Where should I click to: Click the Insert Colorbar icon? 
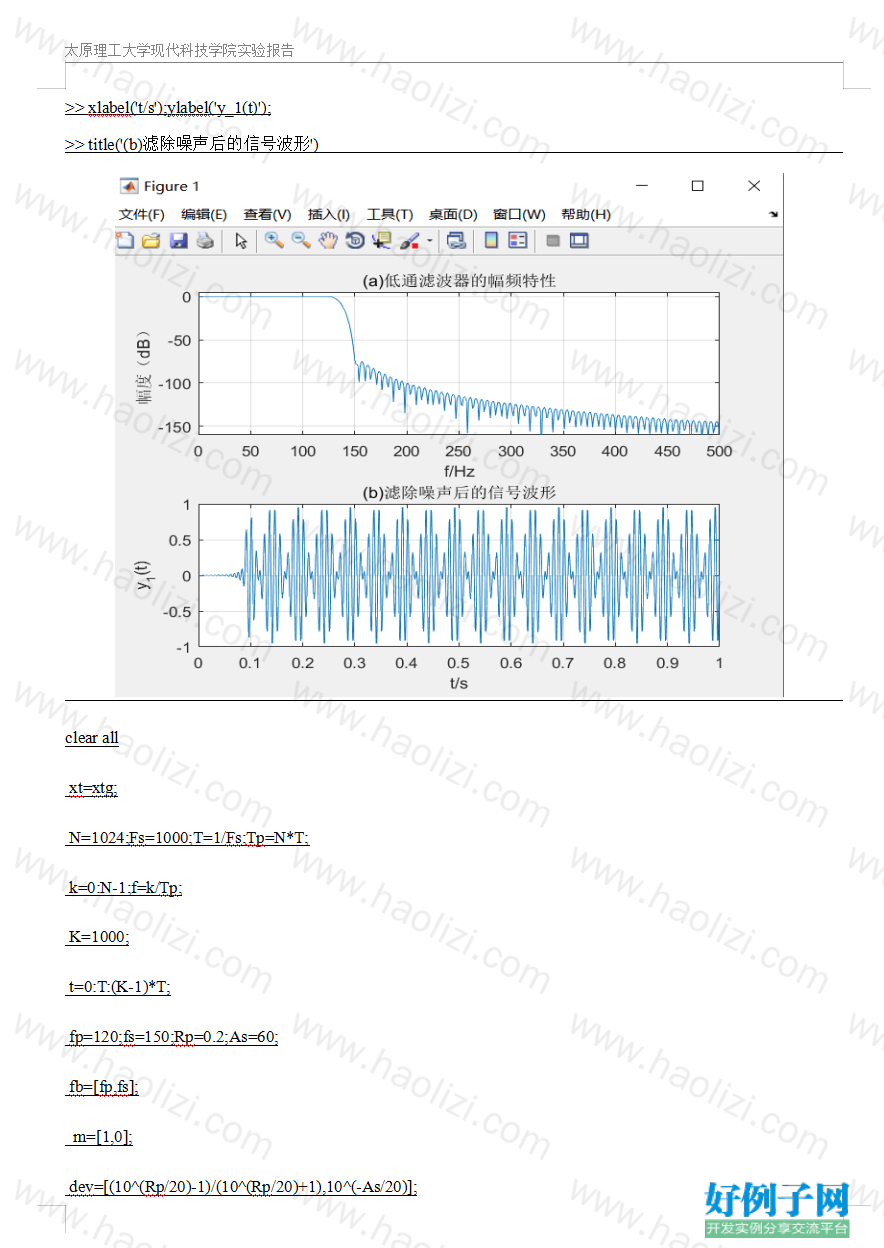(x=491, y=240)
